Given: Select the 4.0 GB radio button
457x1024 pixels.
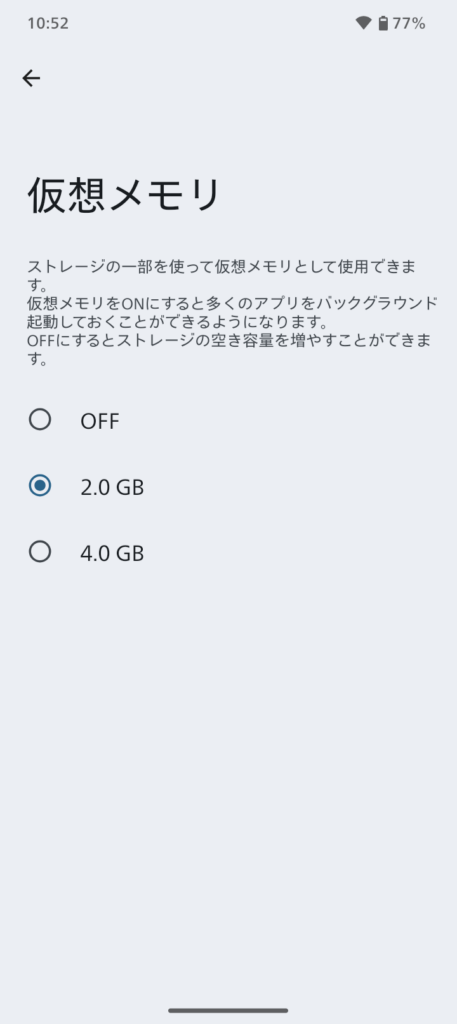Looking at the screenshot, I should coord(40,552).
